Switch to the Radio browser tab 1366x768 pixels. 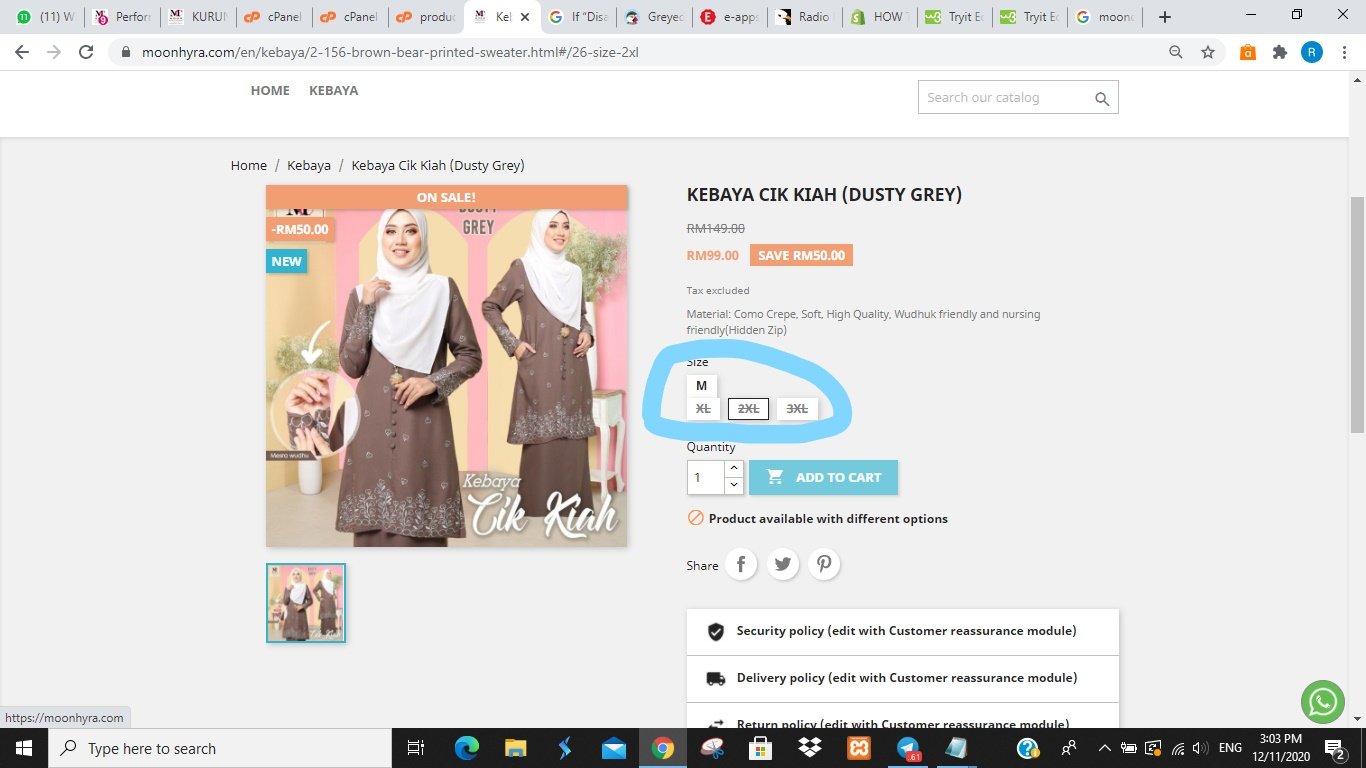click(806, 17)
